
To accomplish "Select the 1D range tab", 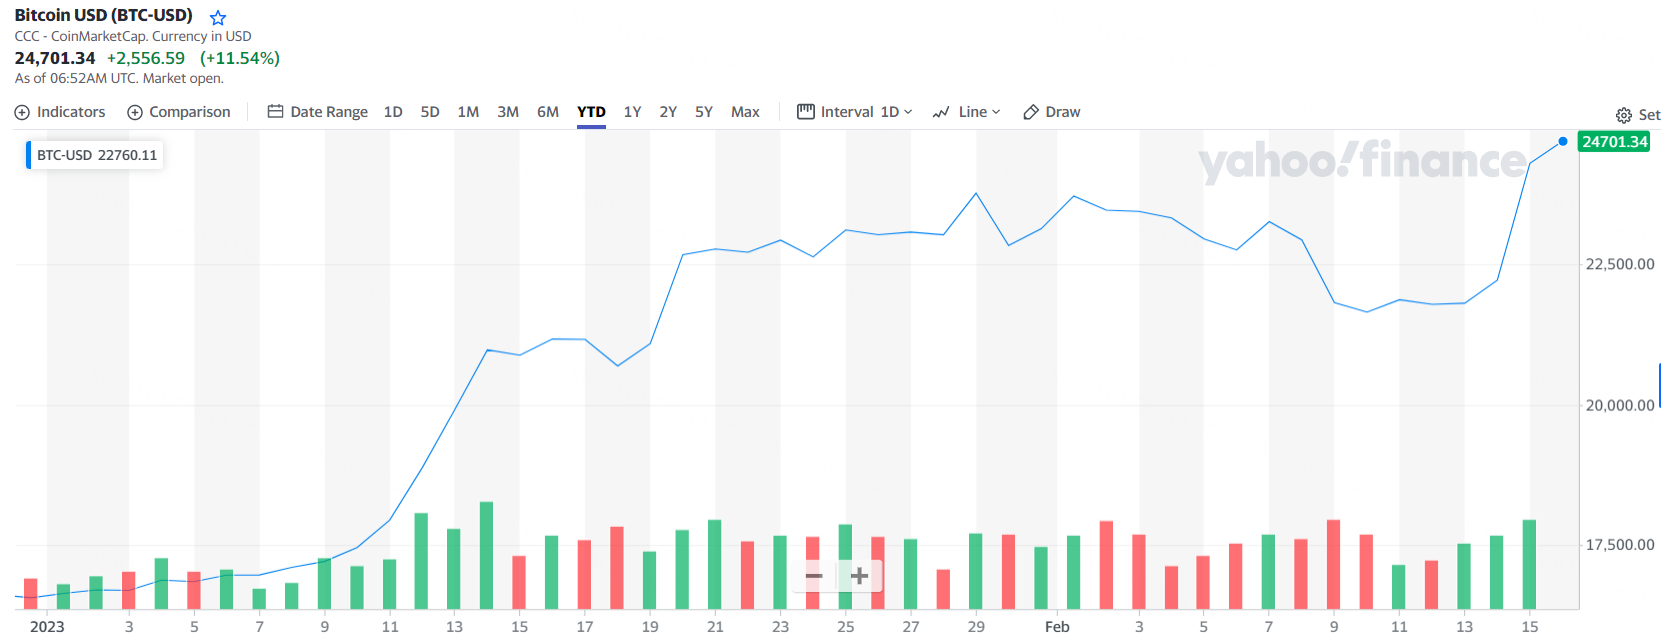I will (x=393, y=112).
